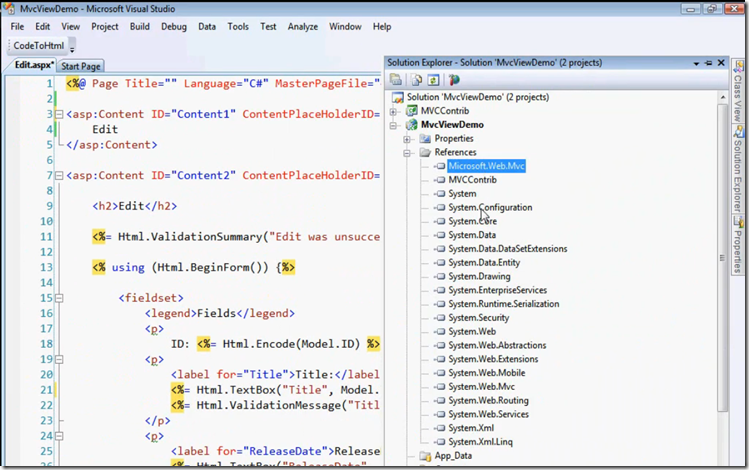Select the Edit.aspx editor tab
Screen dimensions: 749x470
tap(33, 65)
